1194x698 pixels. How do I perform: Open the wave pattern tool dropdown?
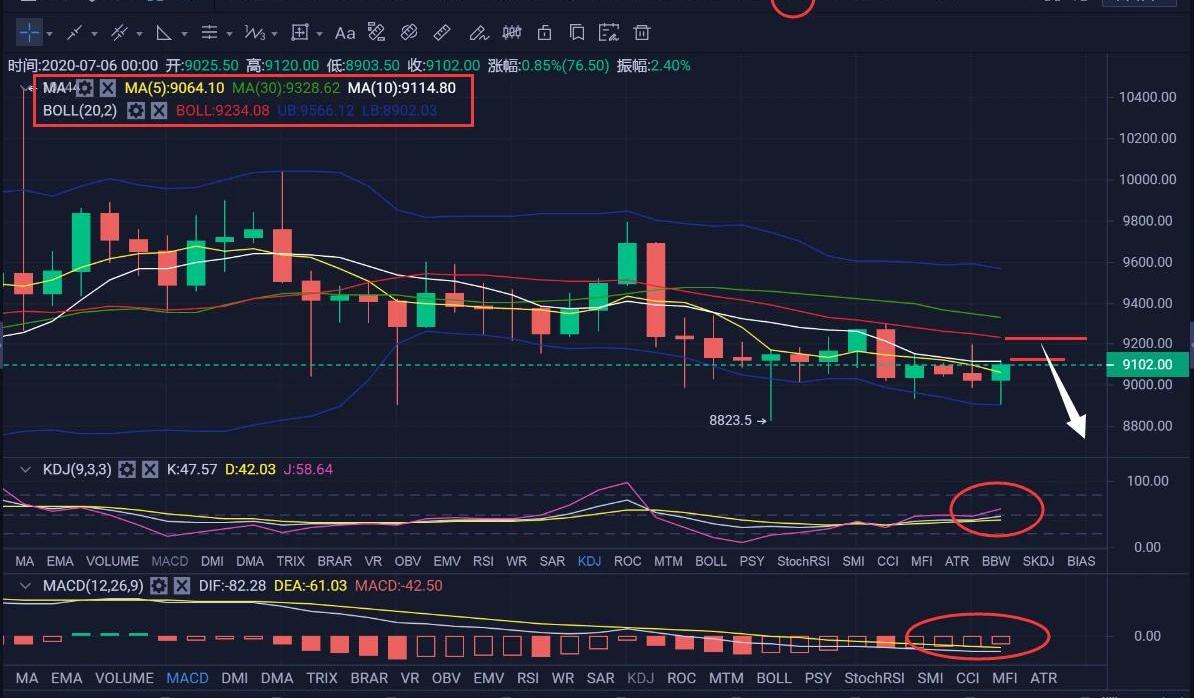coord(275,34)
